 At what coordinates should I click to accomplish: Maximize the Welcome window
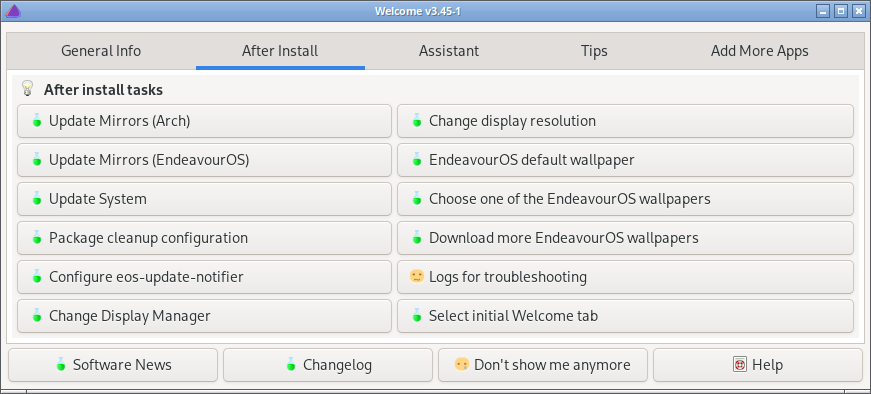pyautogui.click(x=840, y=11)
